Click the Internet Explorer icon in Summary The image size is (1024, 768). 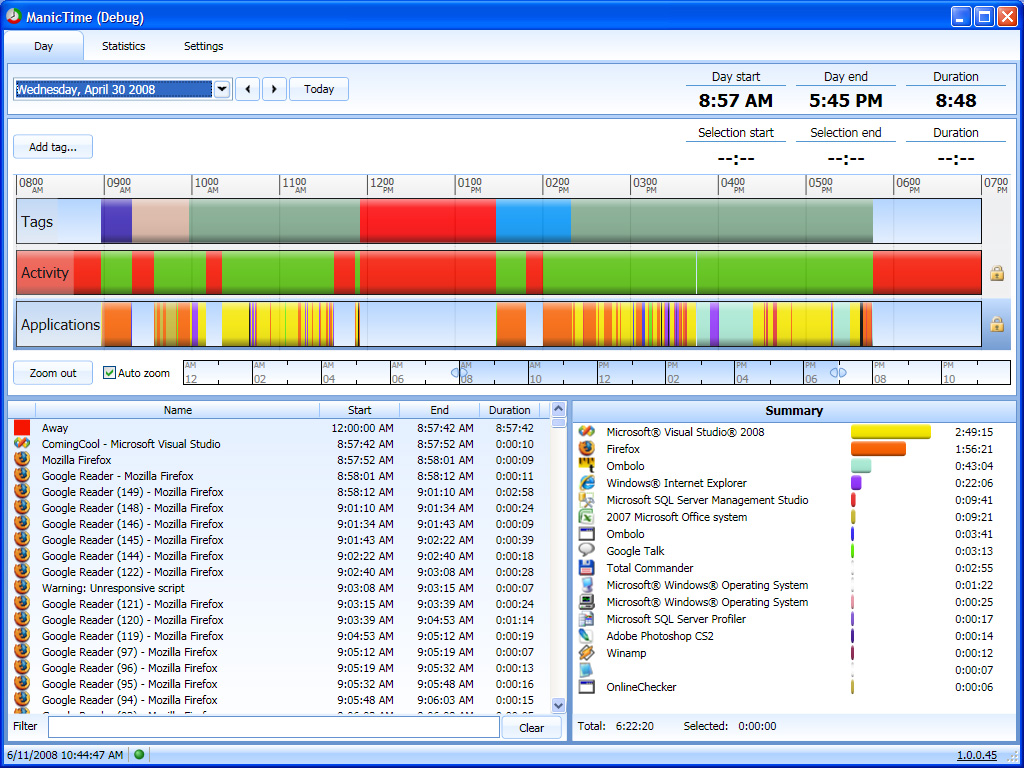coord(587,483)
